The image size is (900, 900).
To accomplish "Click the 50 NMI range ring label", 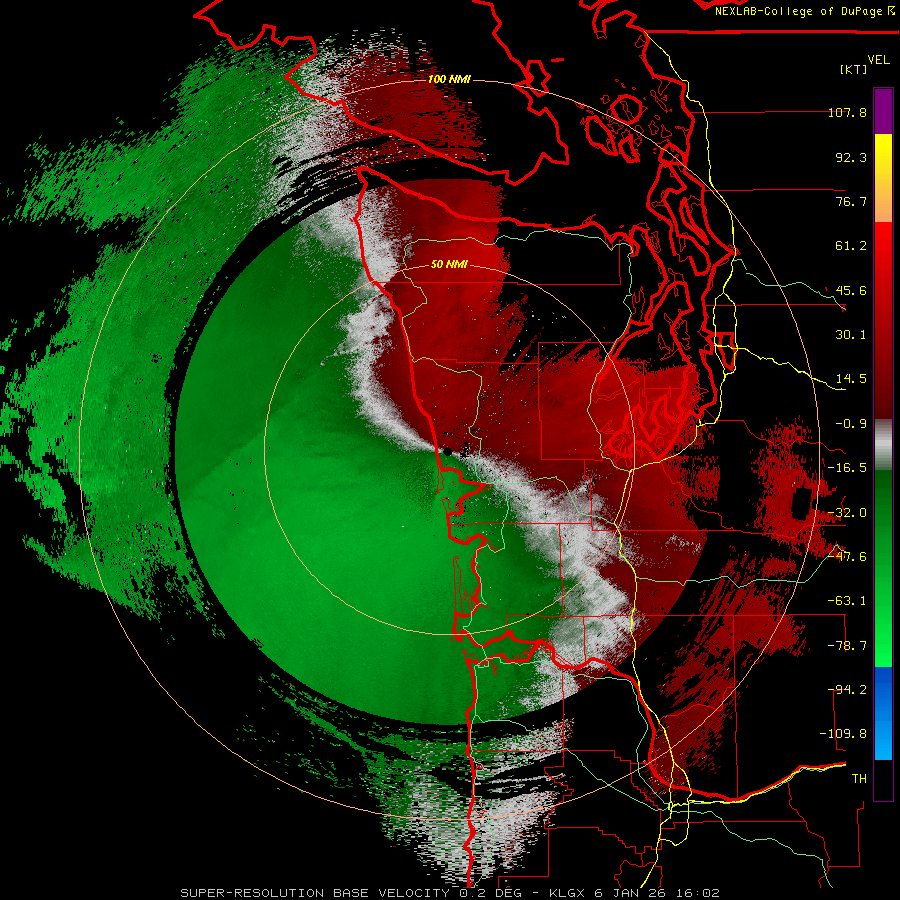I will tap(449, 264).
